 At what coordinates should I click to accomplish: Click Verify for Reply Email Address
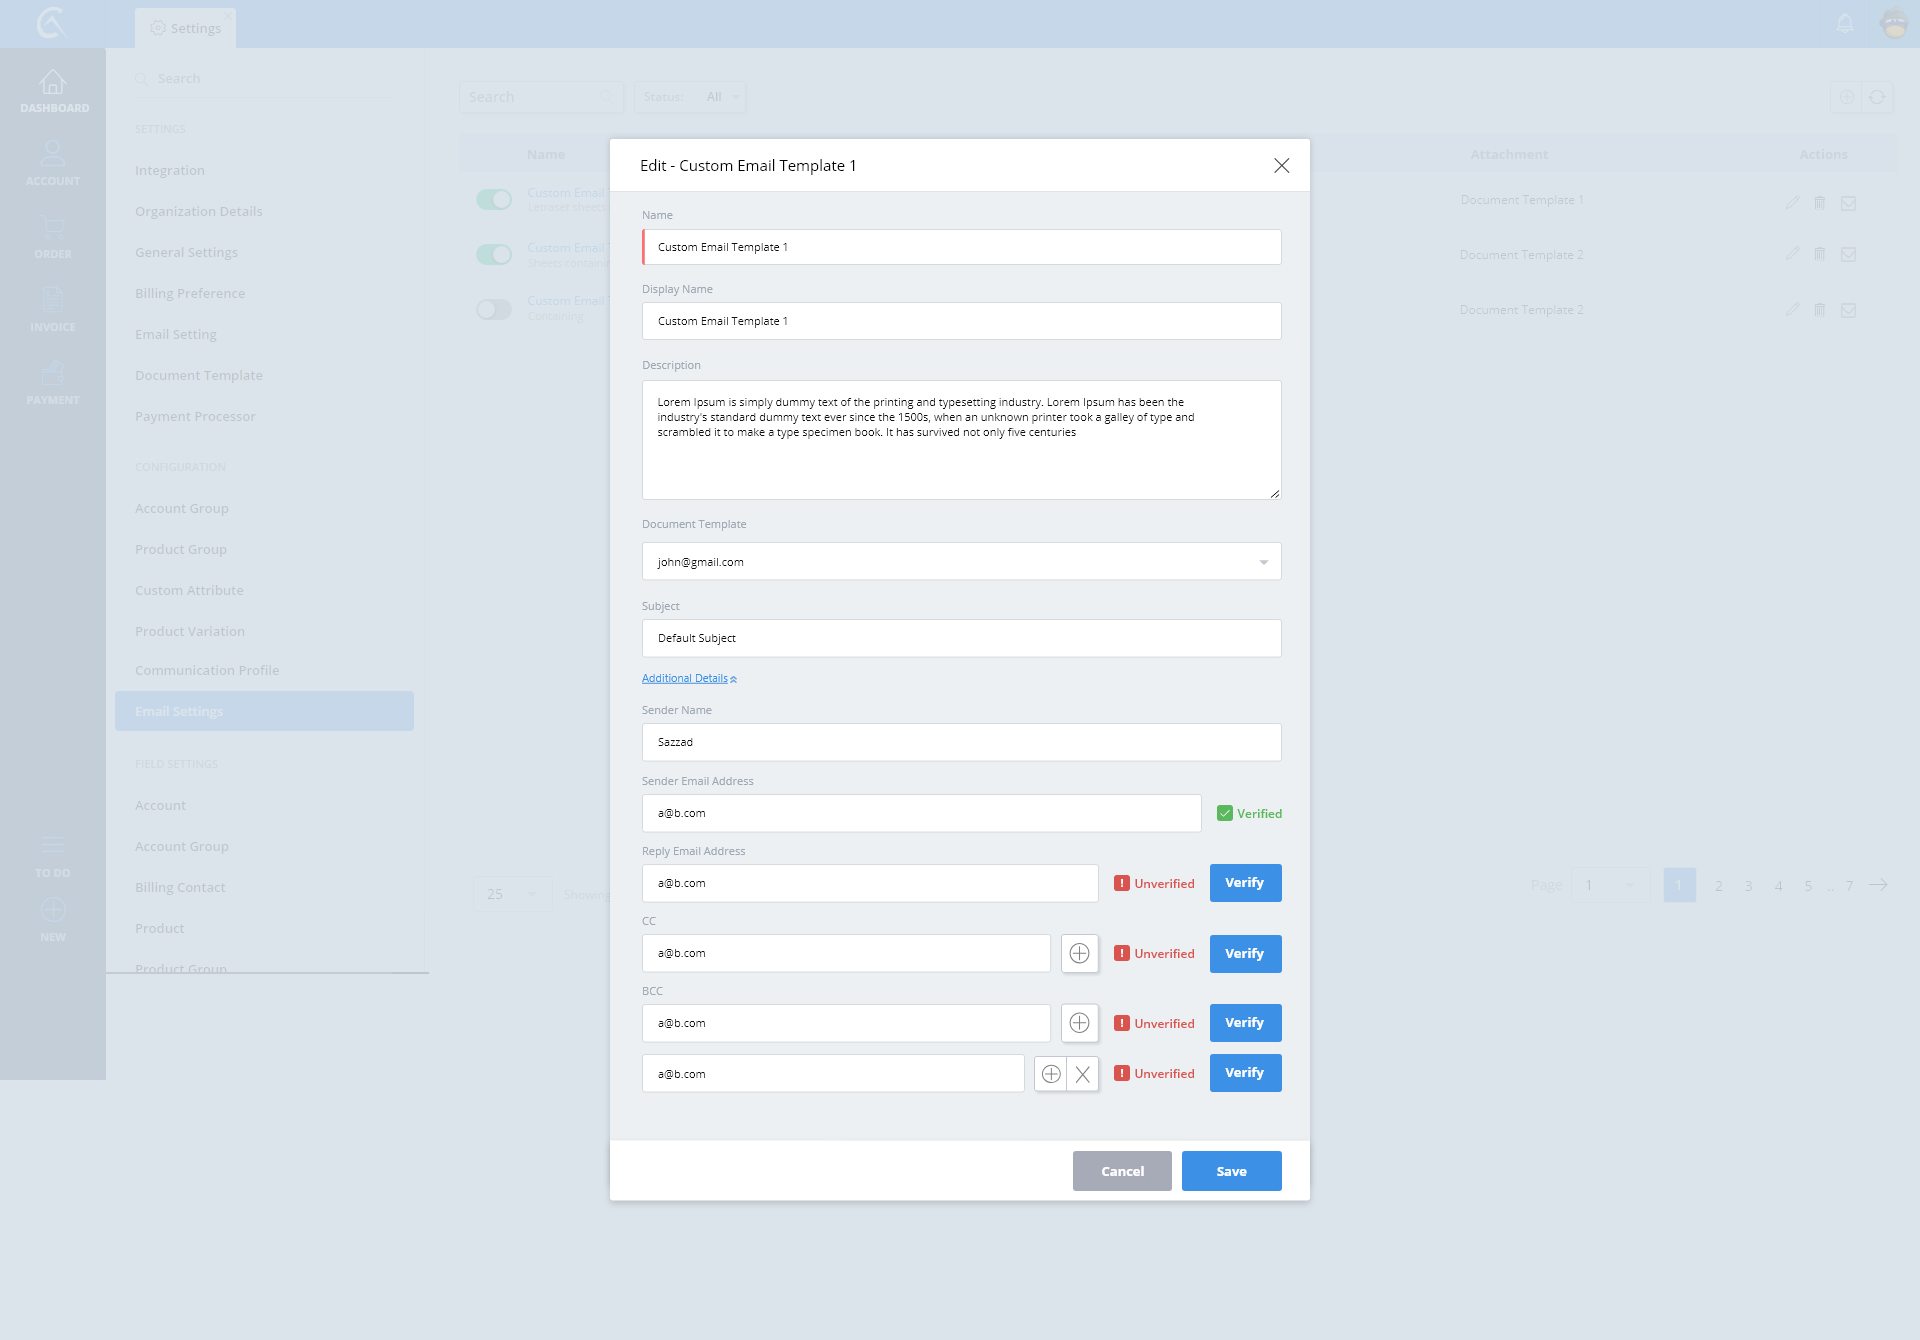1245,883
